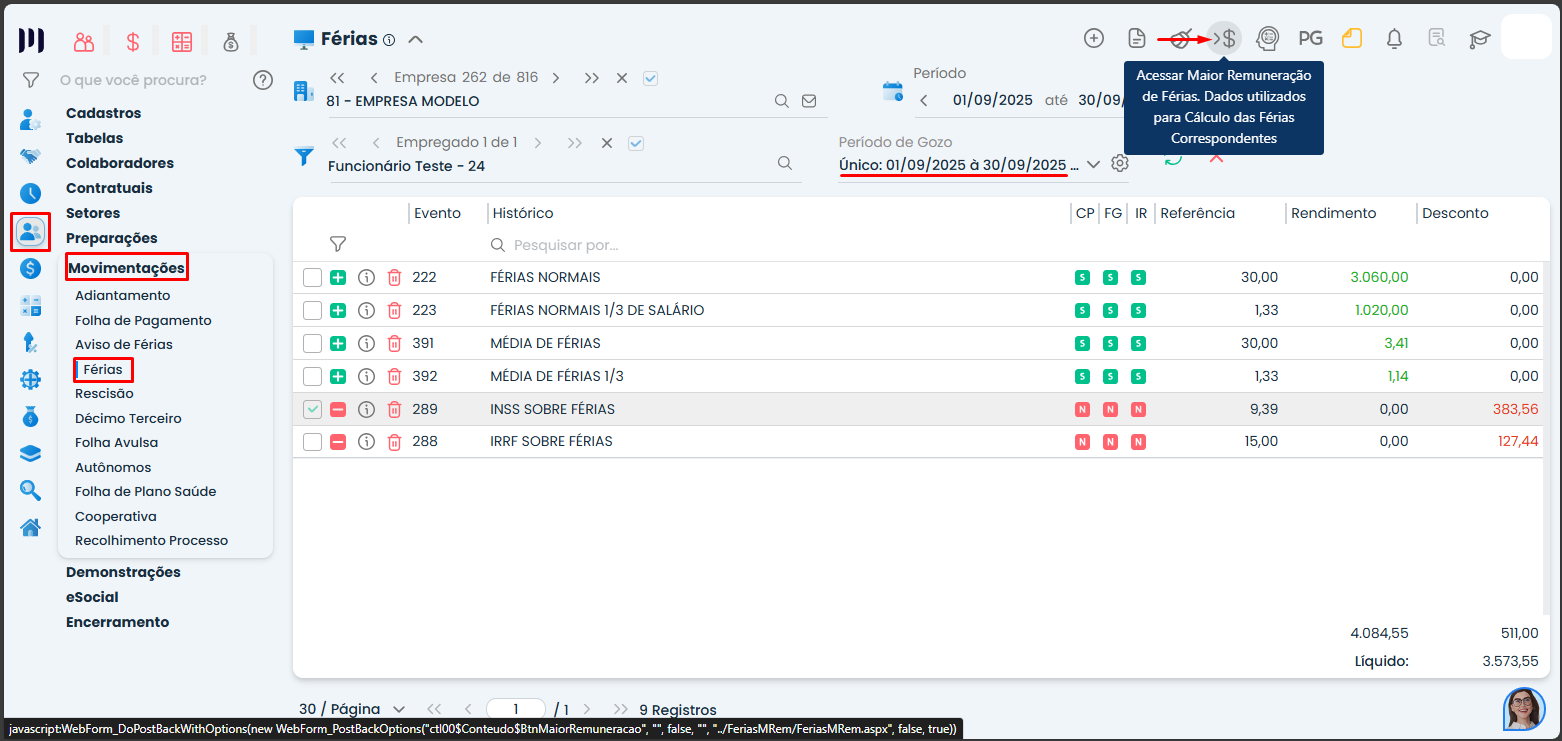Viewport: 1562px width, 741px height.
Task: Check the FÉRIAS NORMAIS row checkbox
Action: click(313, 278)
